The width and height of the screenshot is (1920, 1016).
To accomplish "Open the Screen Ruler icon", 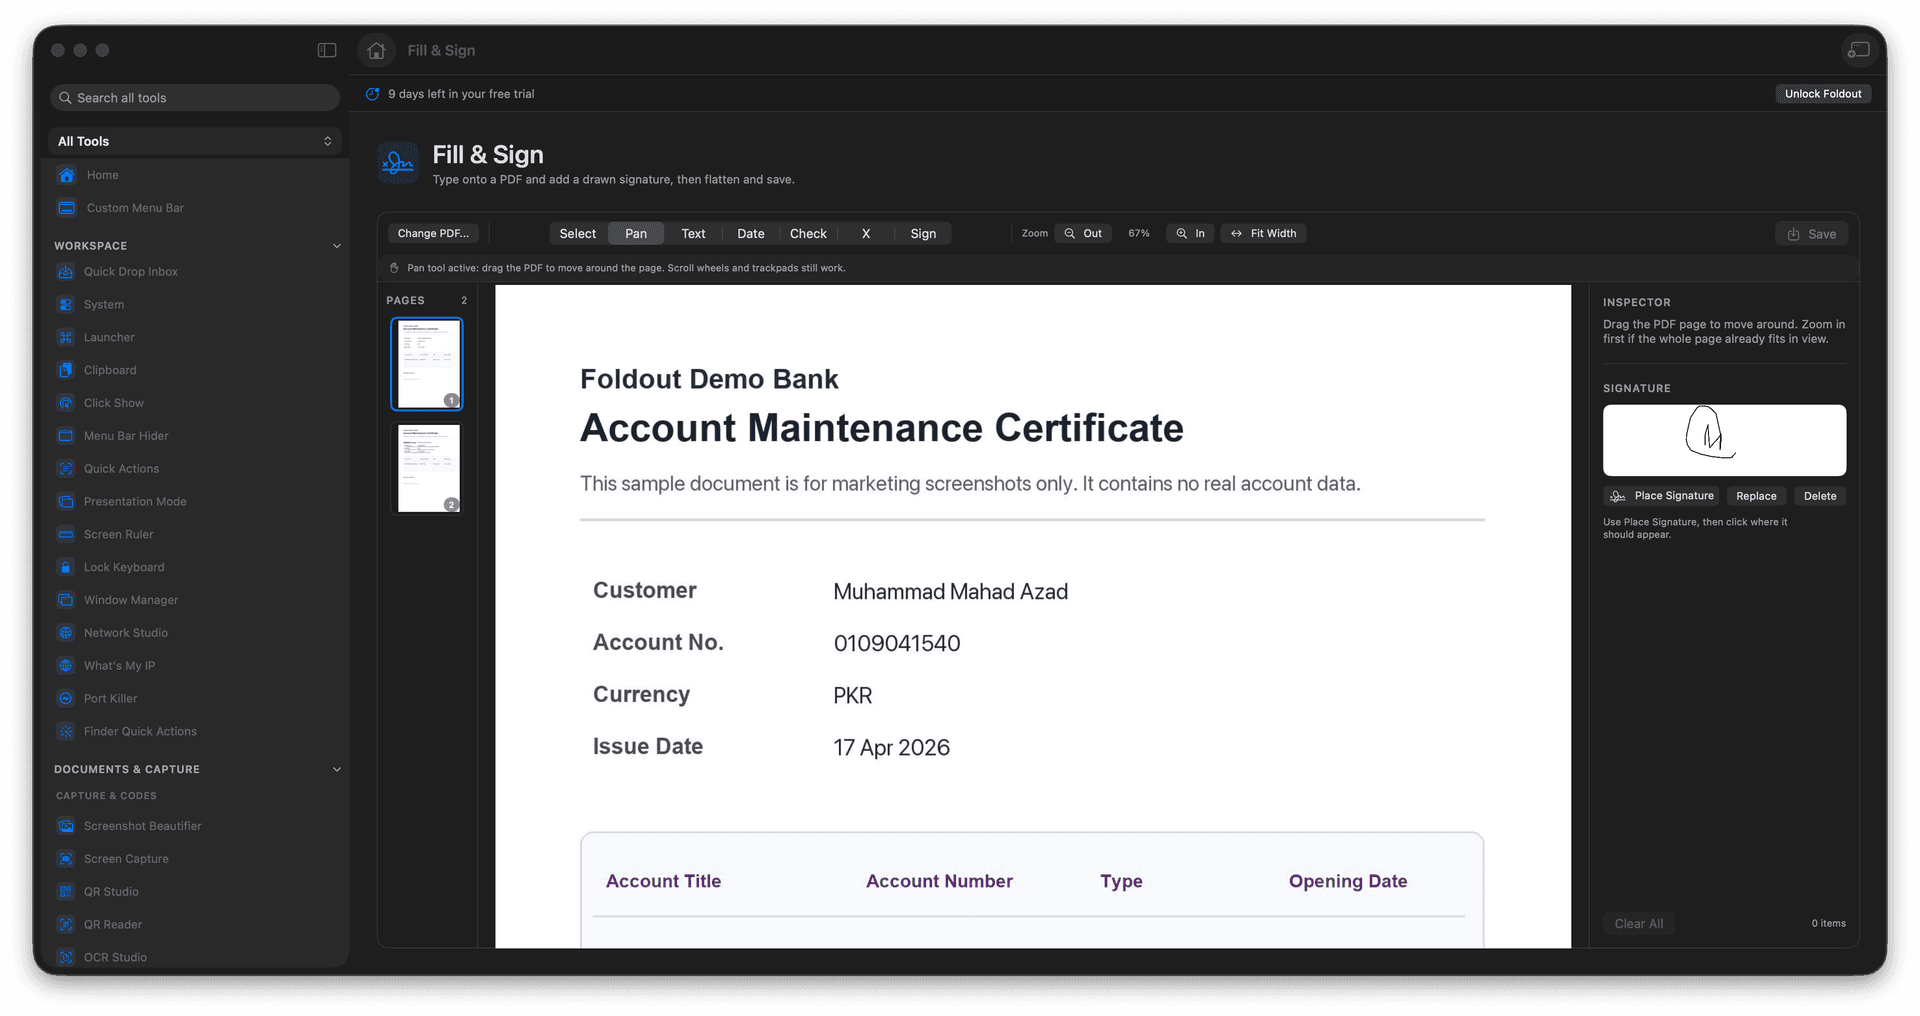I will click(65, 535).
